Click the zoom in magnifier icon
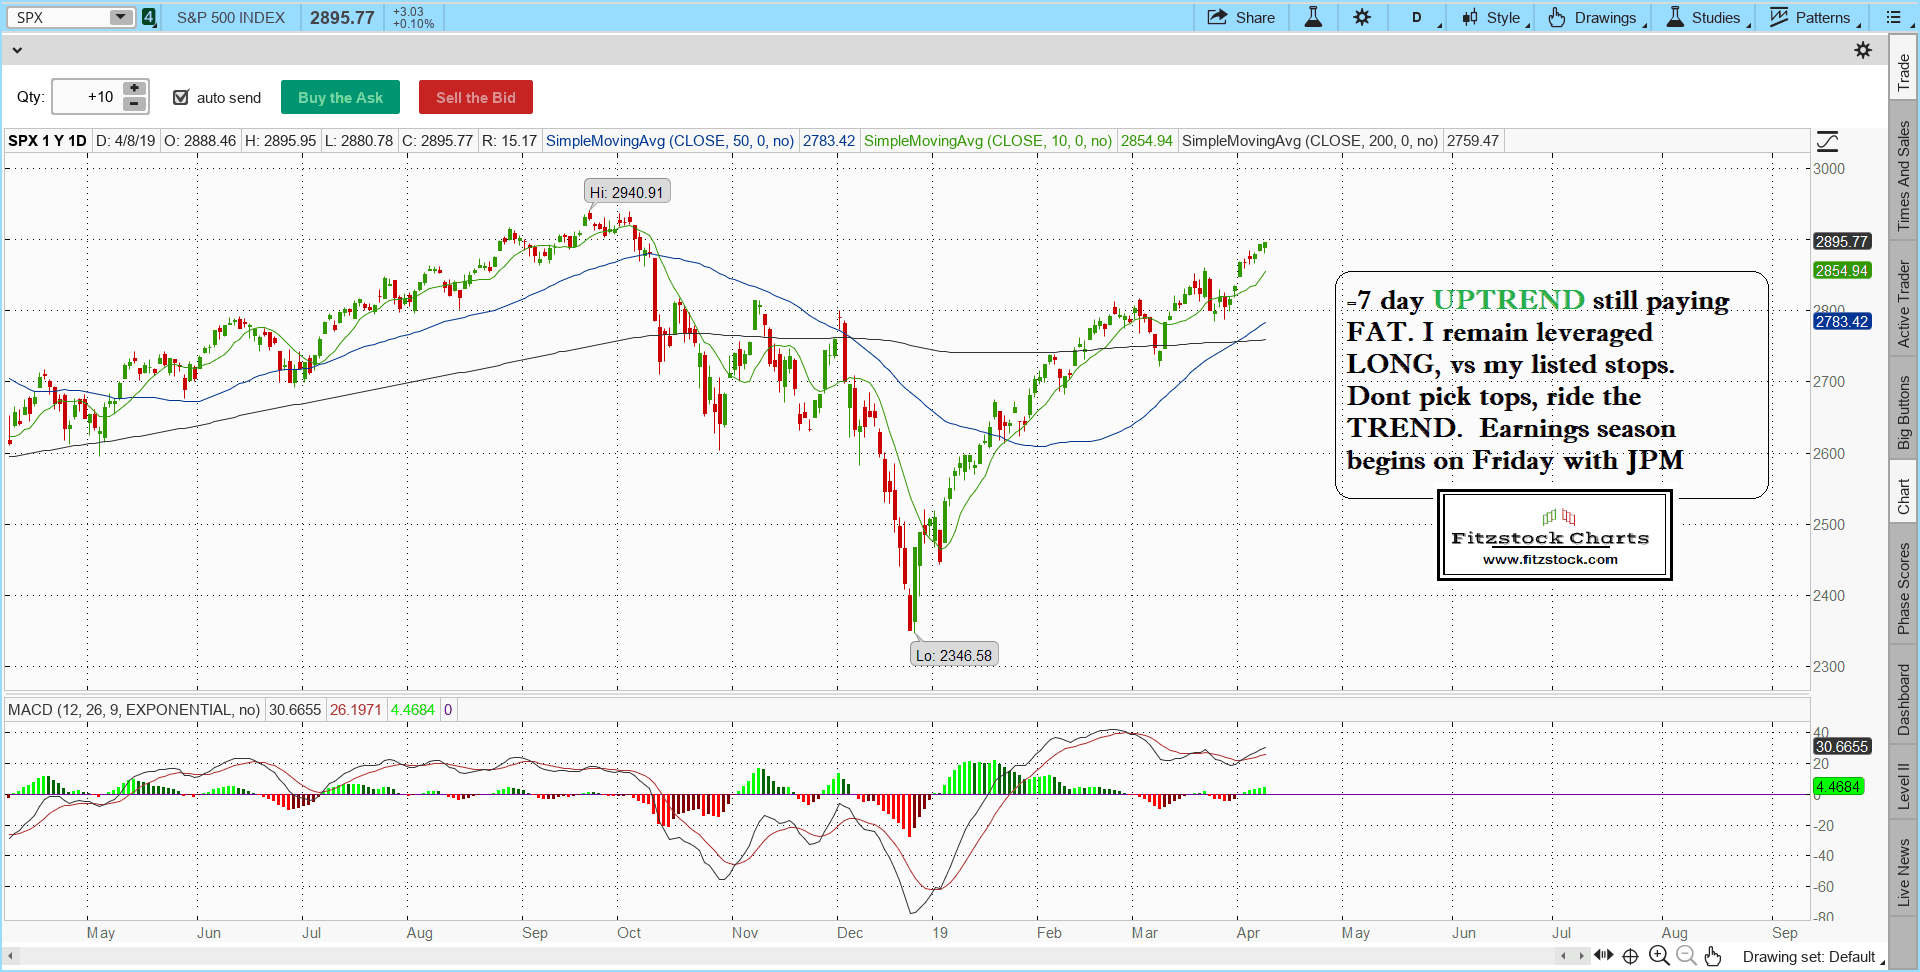 [1659, 956]
